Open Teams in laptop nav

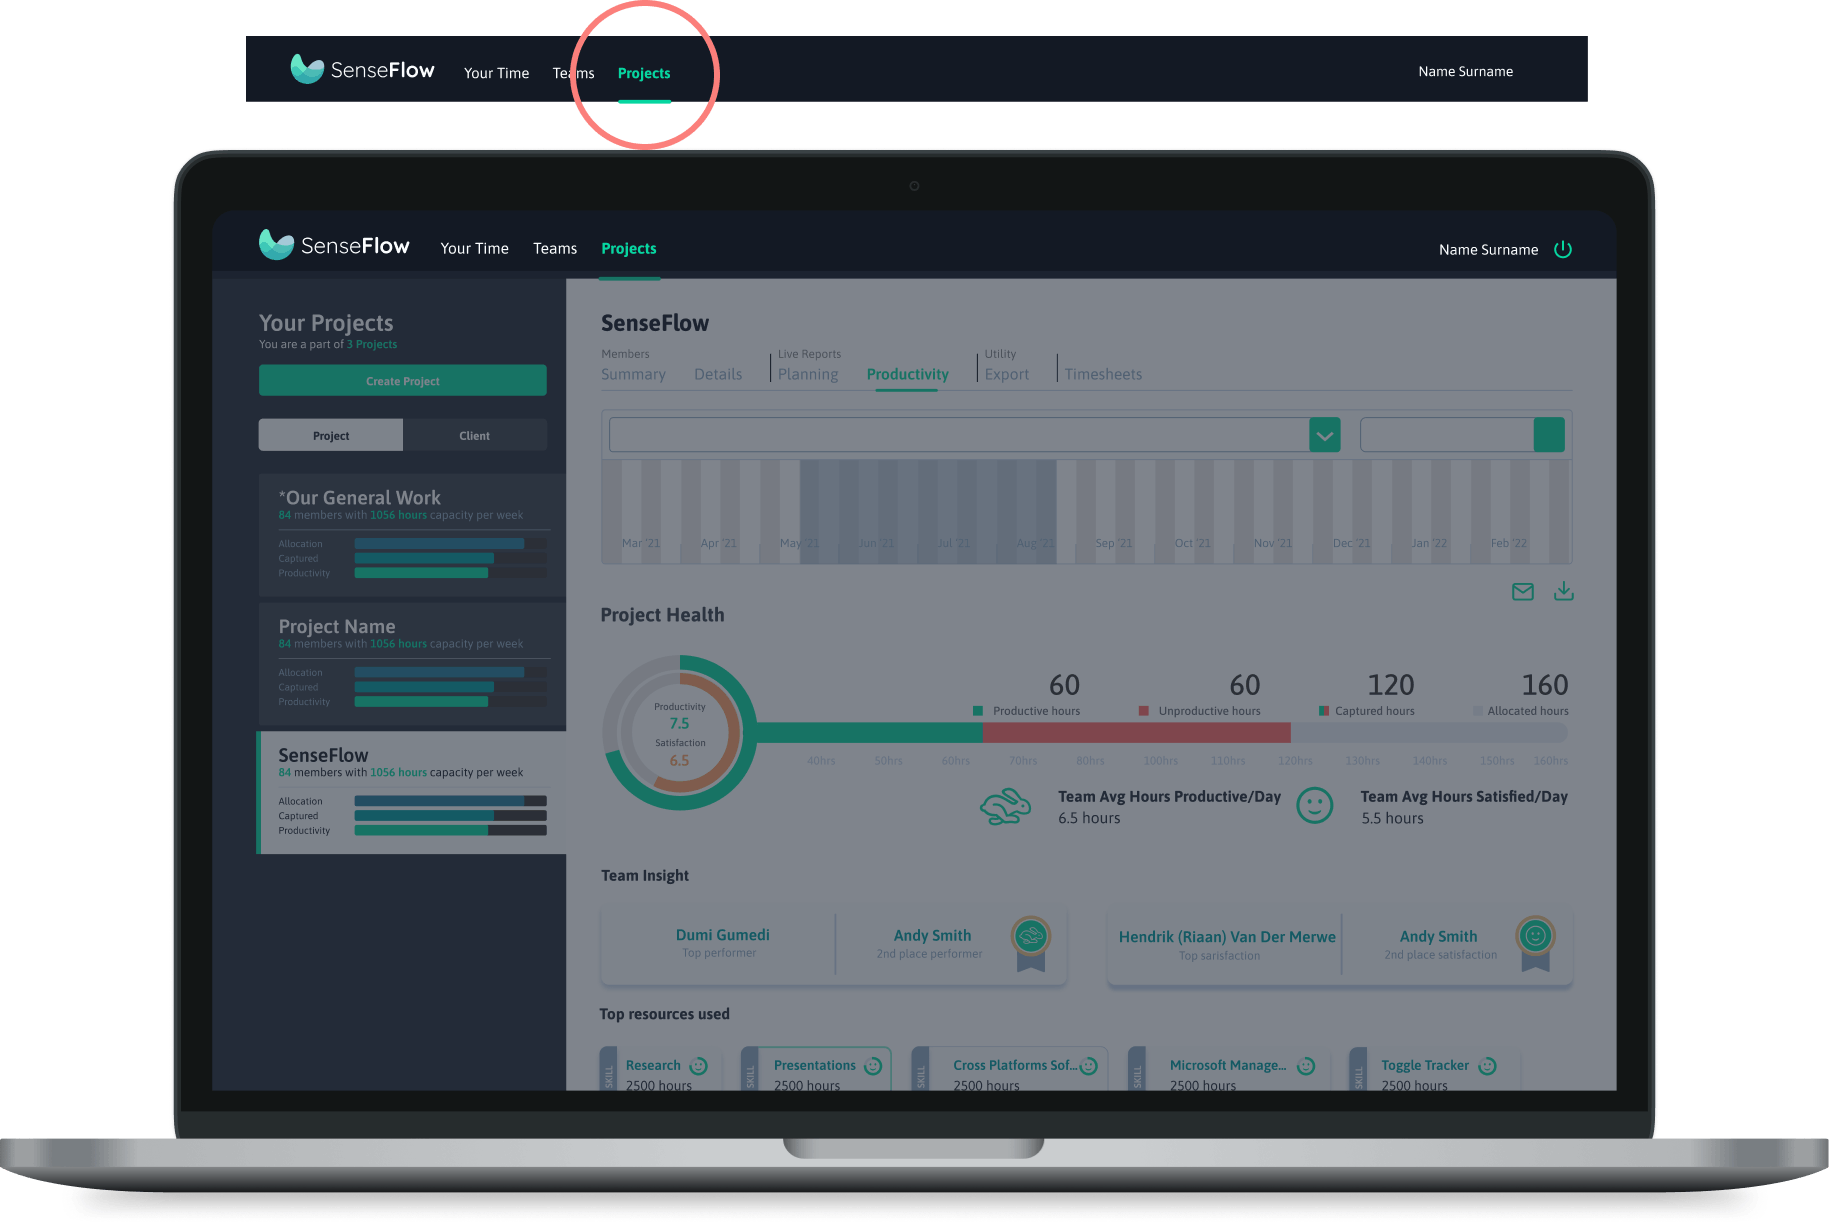pos(555,249)
